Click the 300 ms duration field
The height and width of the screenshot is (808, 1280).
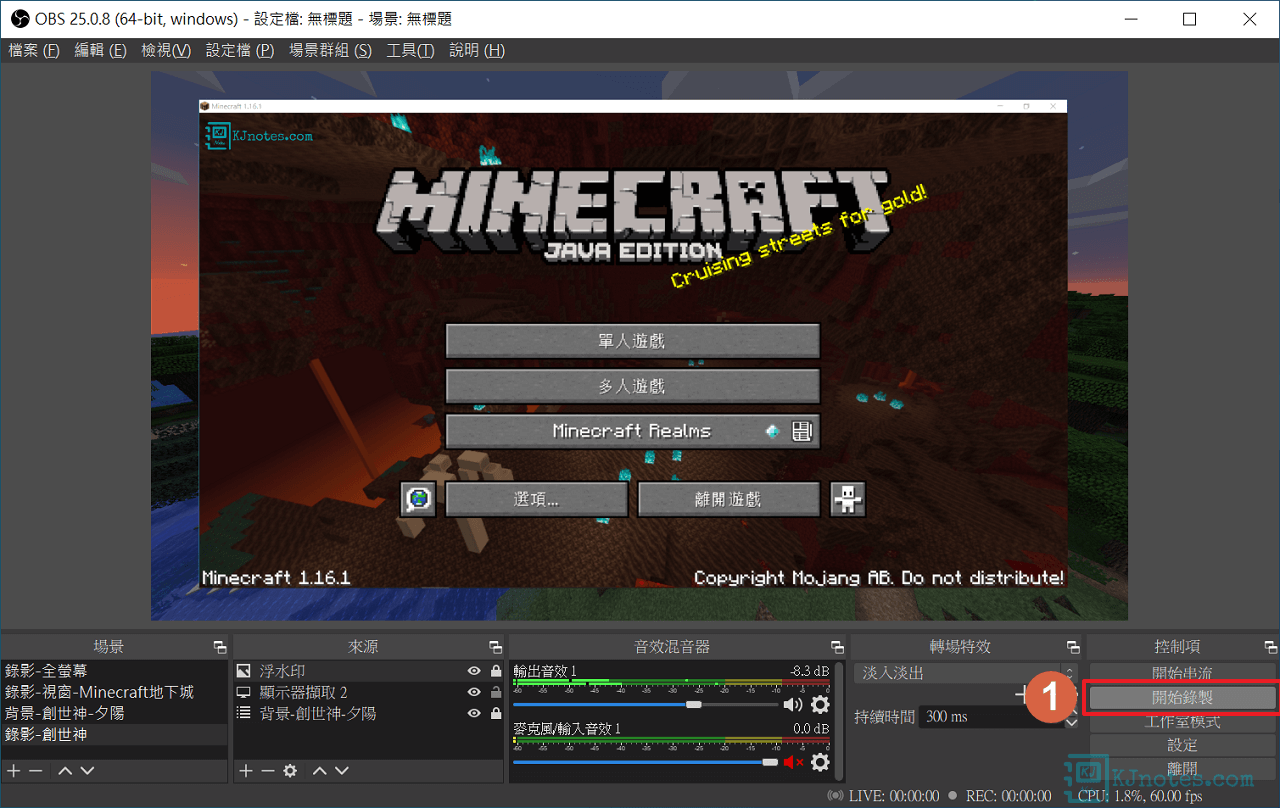coord(990,716)
